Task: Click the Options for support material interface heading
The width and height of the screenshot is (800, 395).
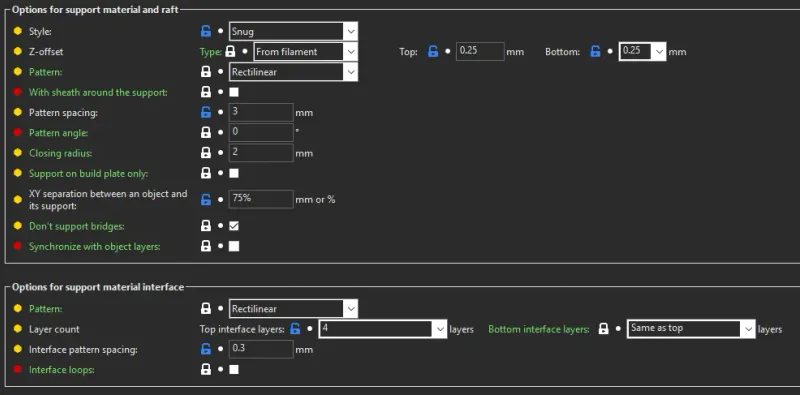Action: click(98, 287)
